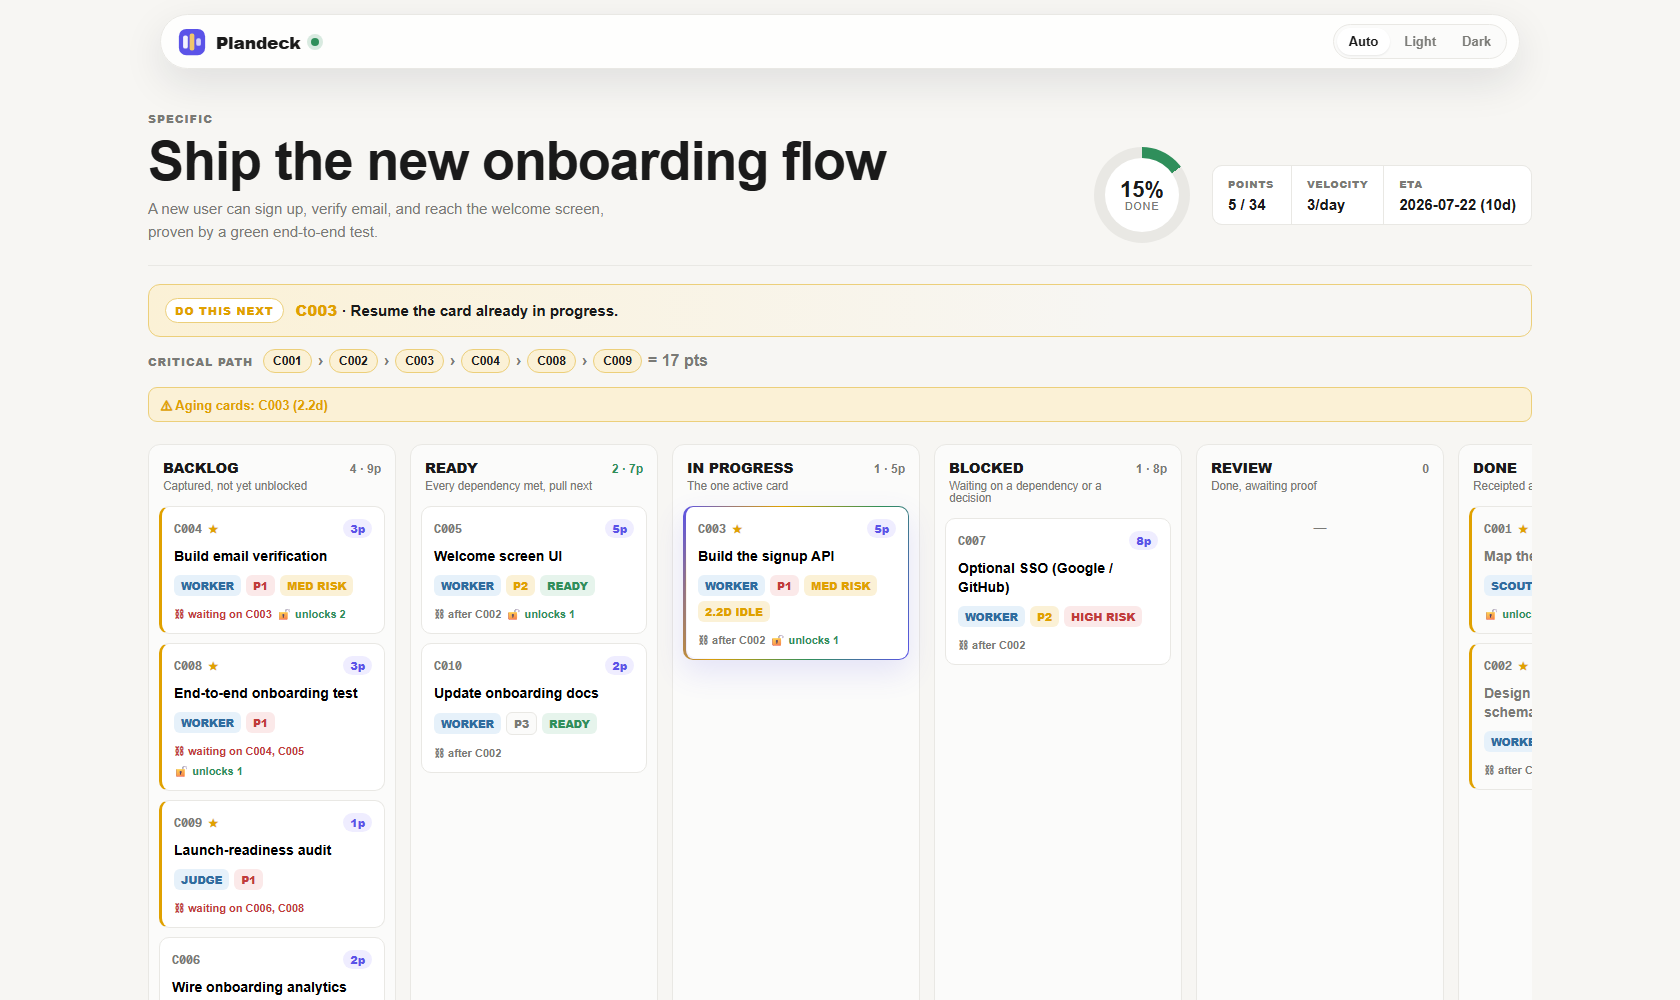Click the star icon on card C004

click(x=213, y=529)
